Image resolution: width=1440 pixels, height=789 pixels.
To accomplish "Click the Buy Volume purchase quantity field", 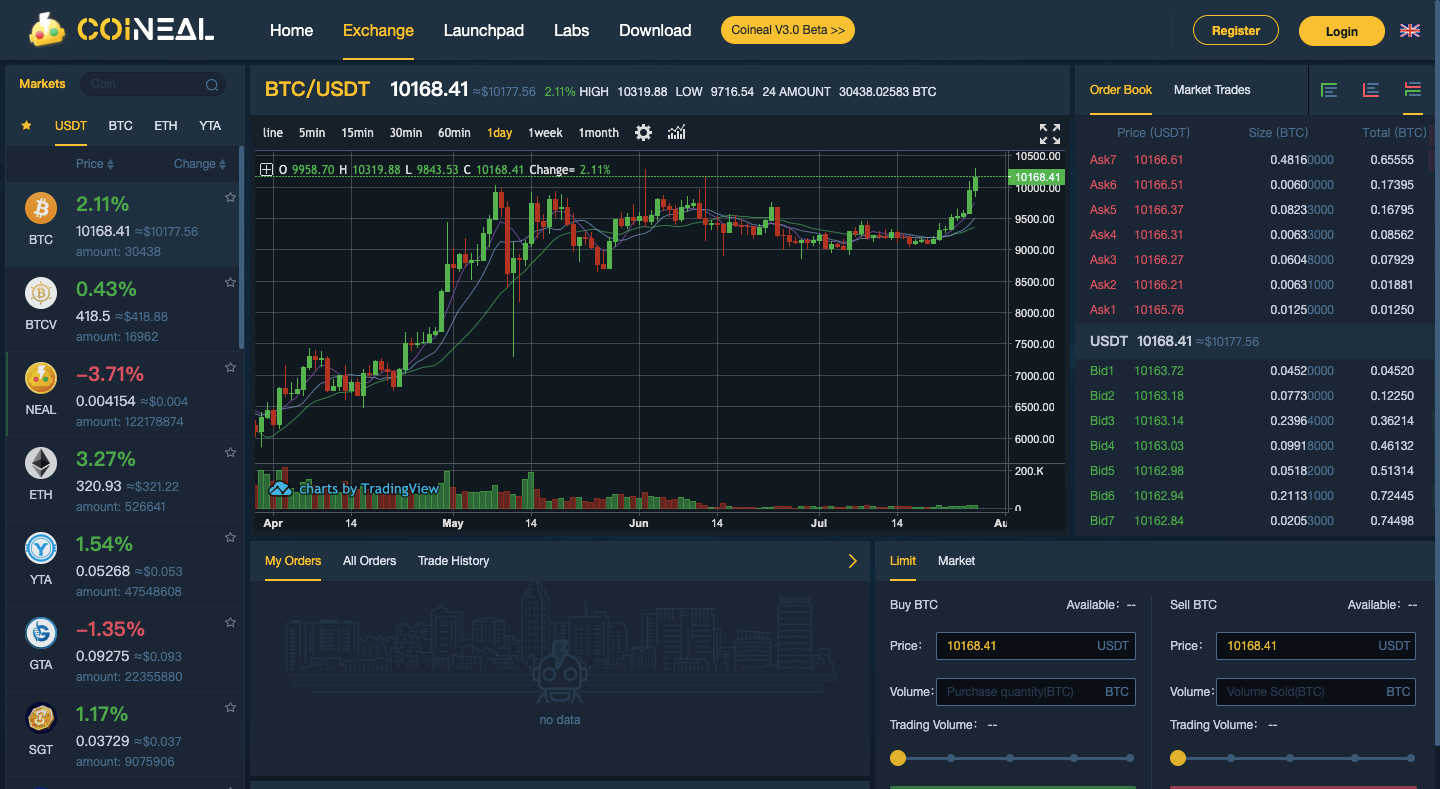I will click(1036, 692).
